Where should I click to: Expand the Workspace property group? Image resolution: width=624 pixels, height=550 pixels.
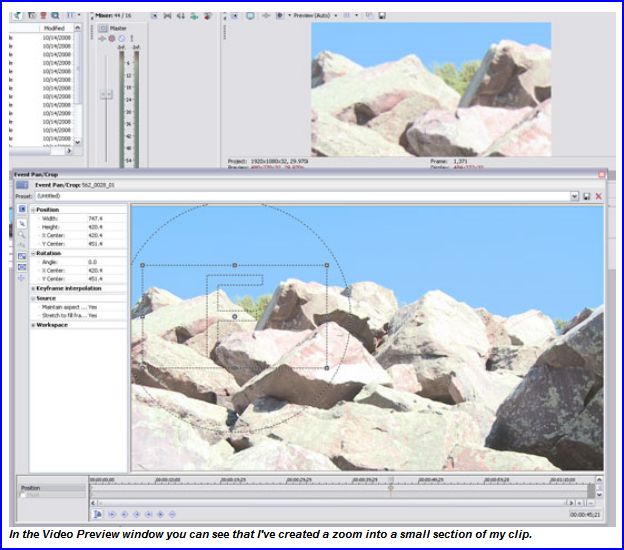pos(33,325)
